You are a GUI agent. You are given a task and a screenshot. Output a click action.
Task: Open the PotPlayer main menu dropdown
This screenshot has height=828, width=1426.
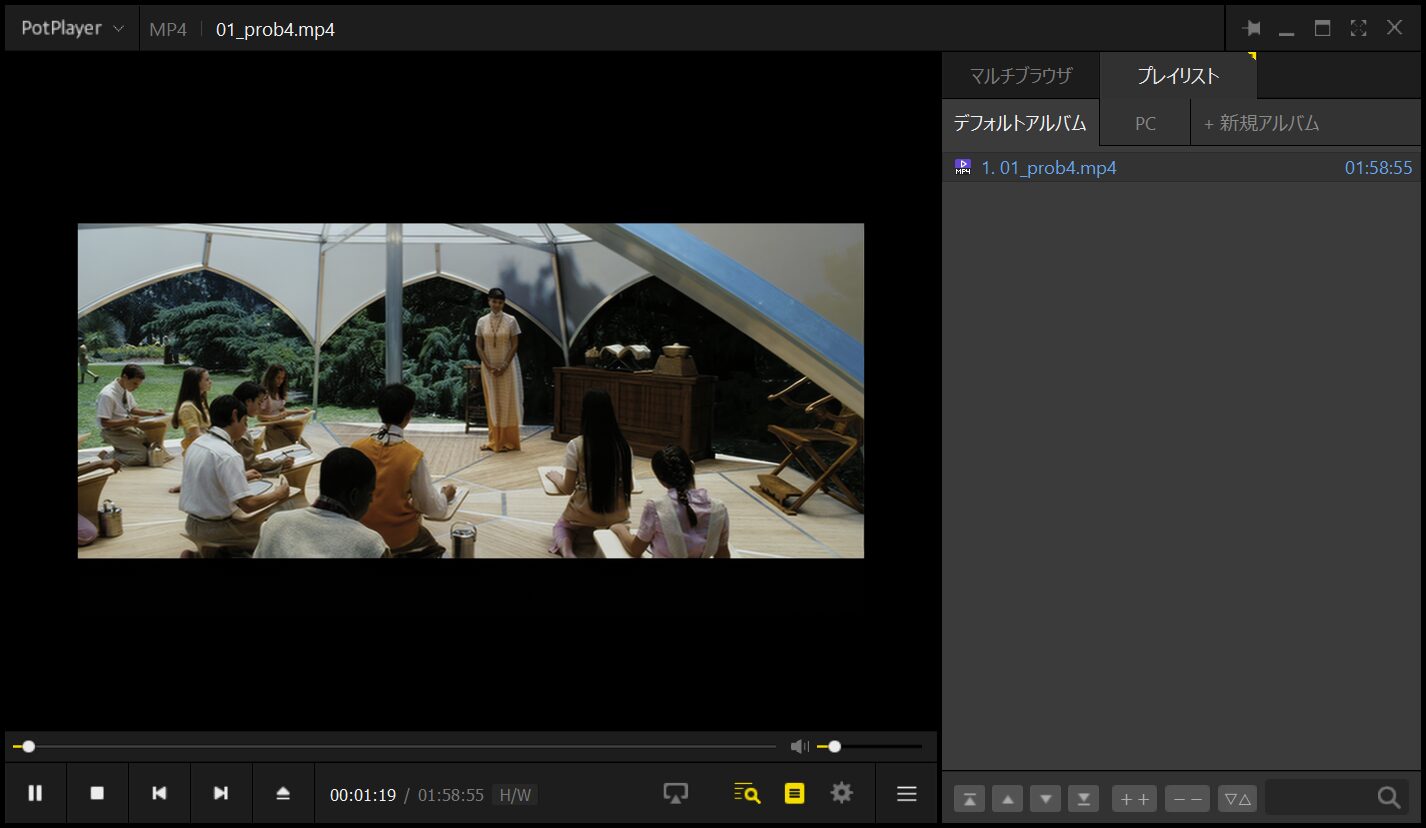coord(72,28)
